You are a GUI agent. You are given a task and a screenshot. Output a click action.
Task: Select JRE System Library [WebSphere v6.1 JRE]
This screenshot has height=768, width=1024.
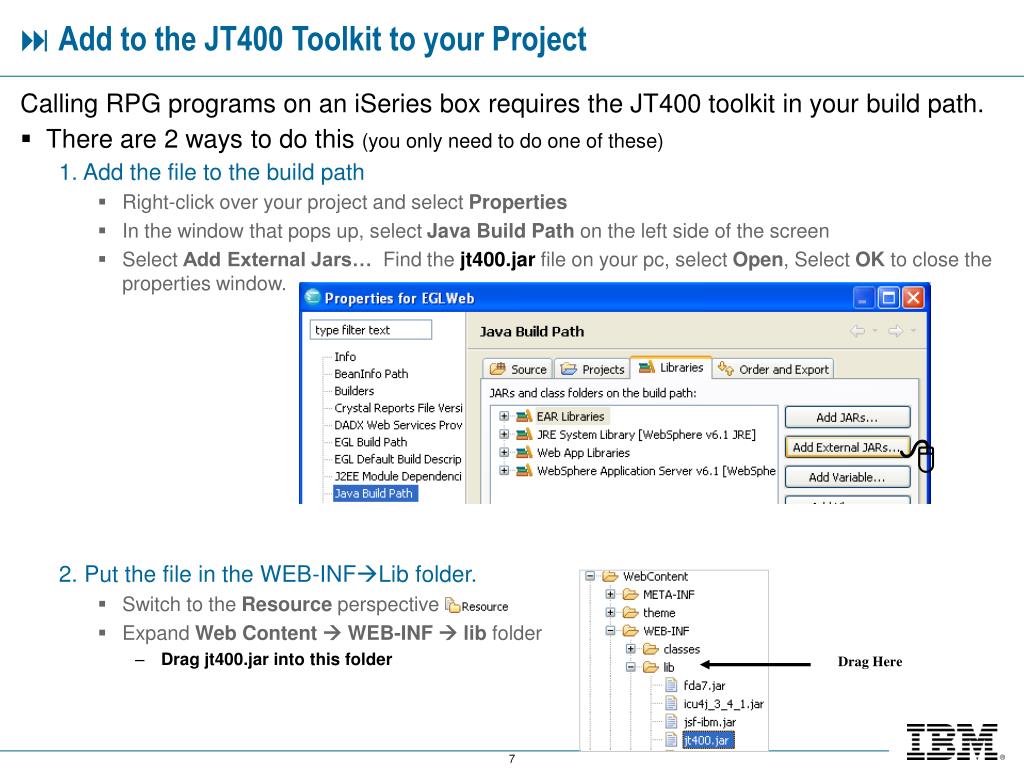(646, 434)
